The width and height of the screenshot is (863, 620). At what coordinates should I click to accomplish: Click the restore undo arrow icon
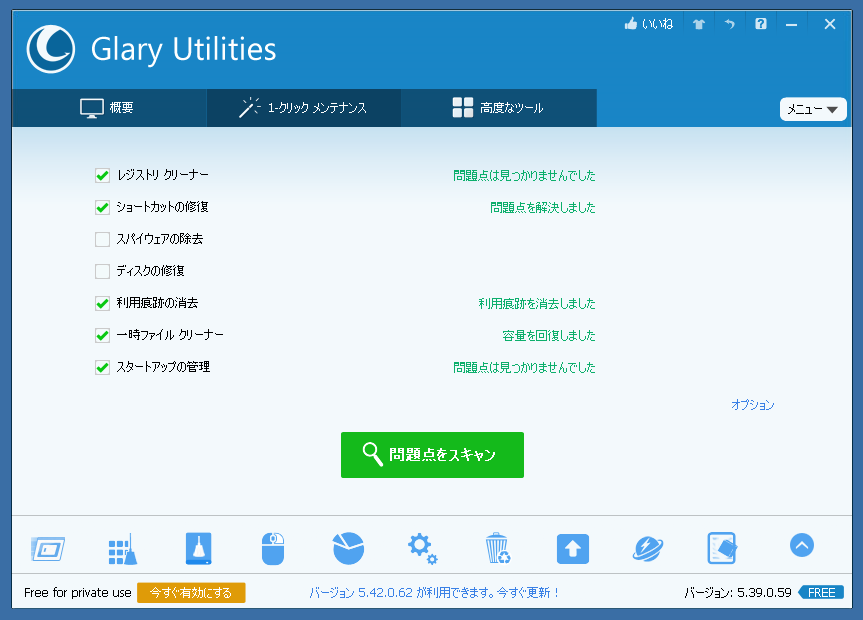[x=730, y=24]
